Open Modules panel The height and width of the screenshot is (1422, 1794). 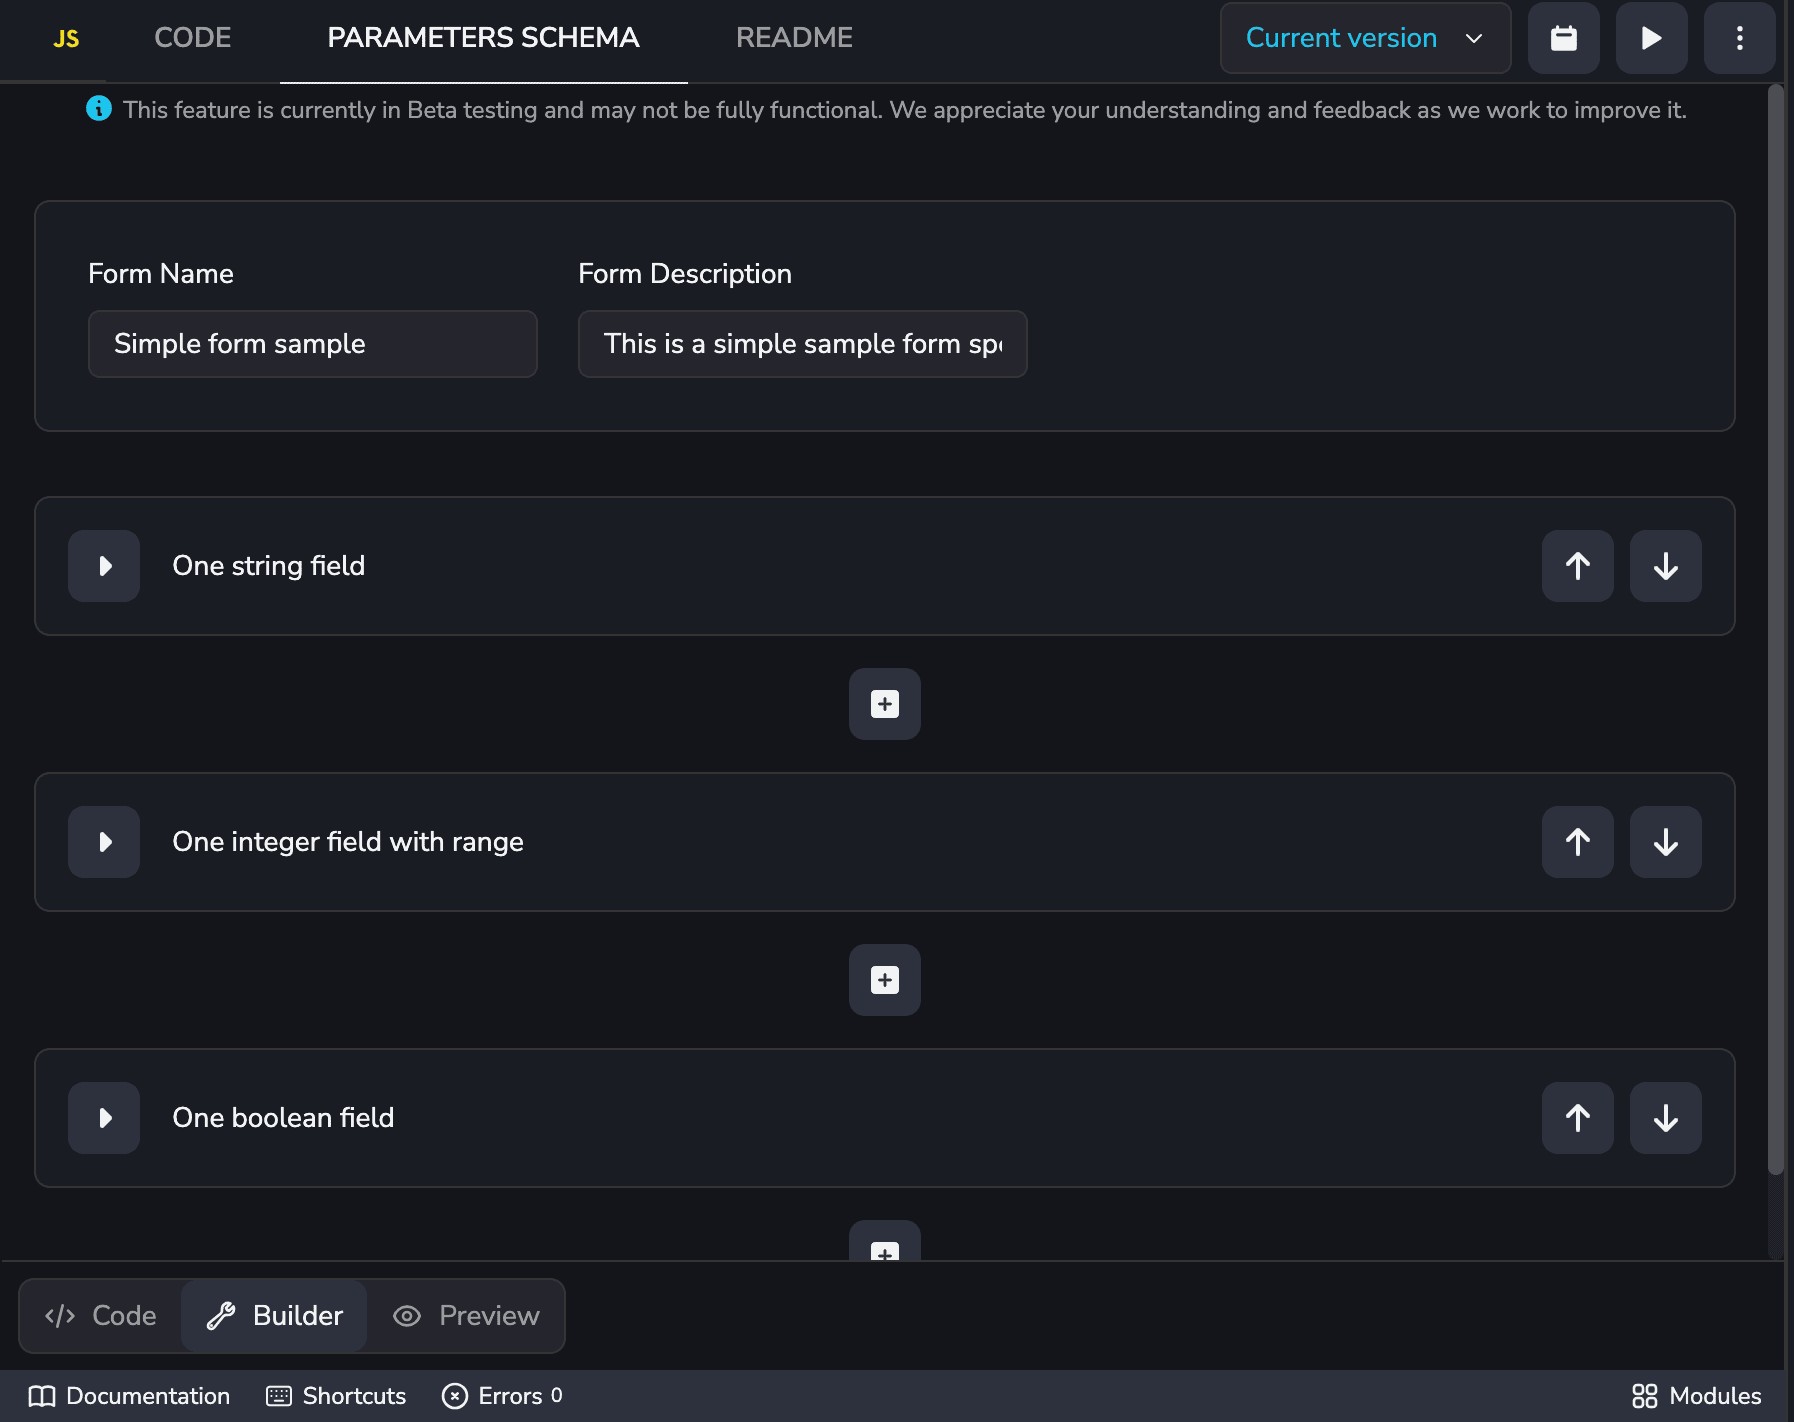pos(1697,1396)
